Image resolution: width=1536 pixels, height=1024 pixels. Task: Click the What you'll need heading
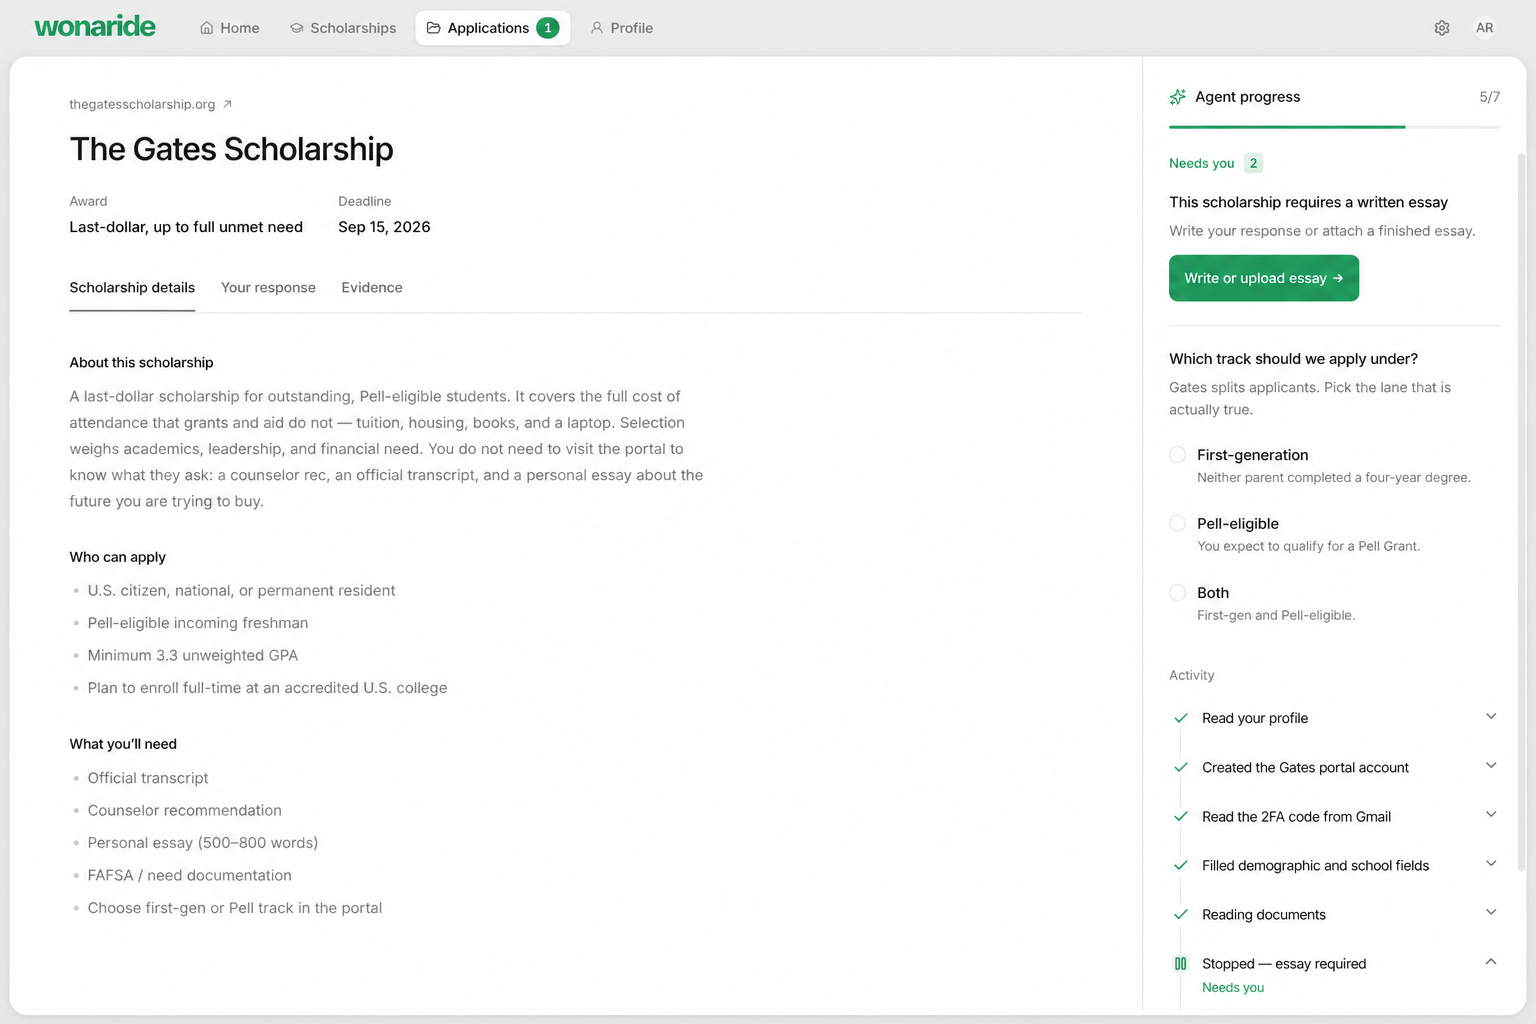tap(123, 744)
